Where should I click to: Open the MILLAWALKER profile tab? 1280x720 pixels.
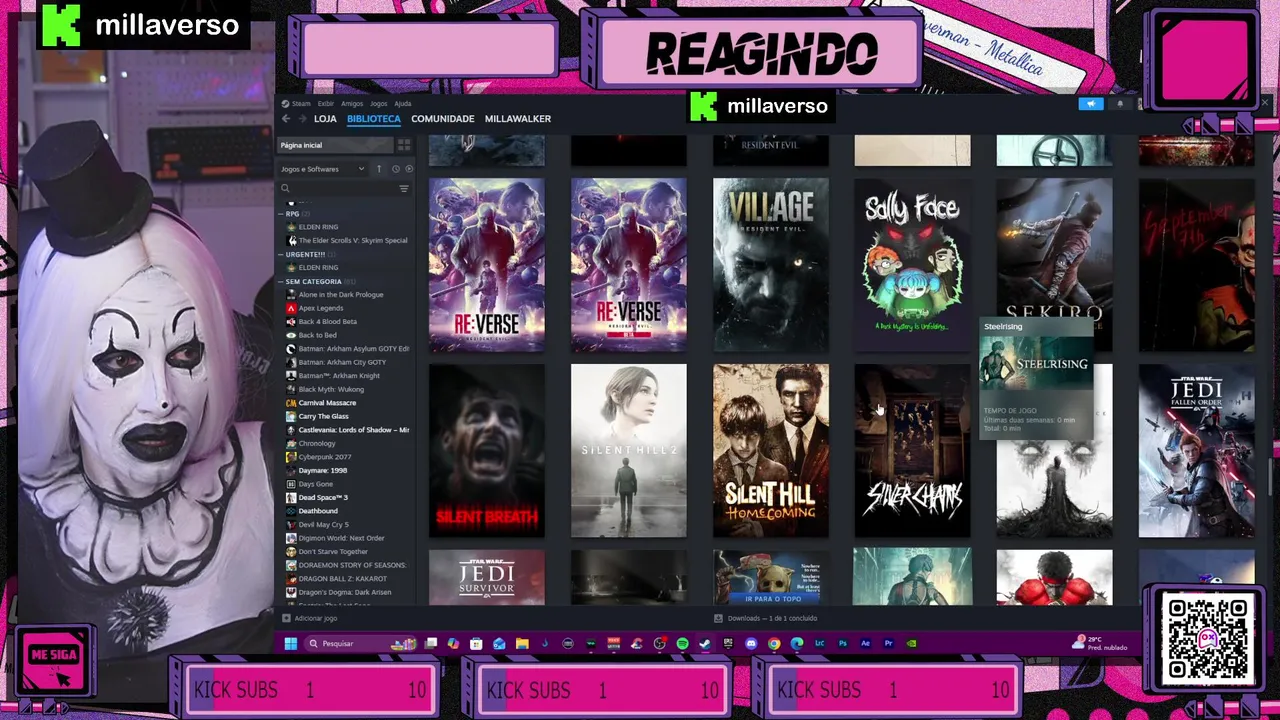518,119
